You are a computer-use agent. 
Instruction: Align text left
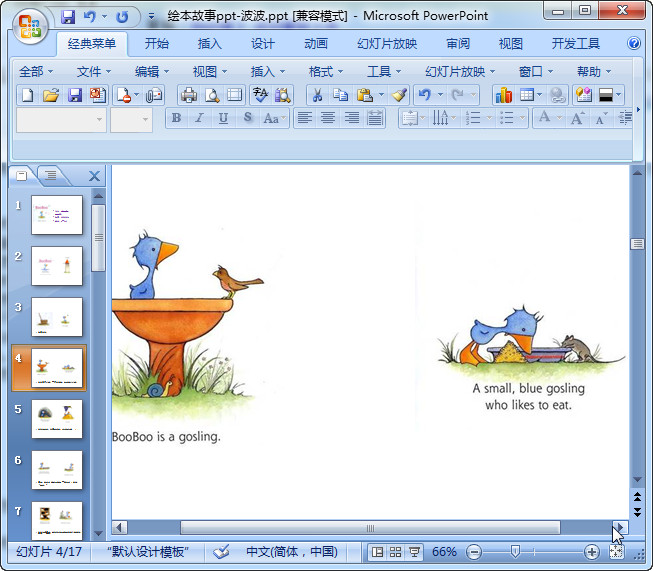305,118
